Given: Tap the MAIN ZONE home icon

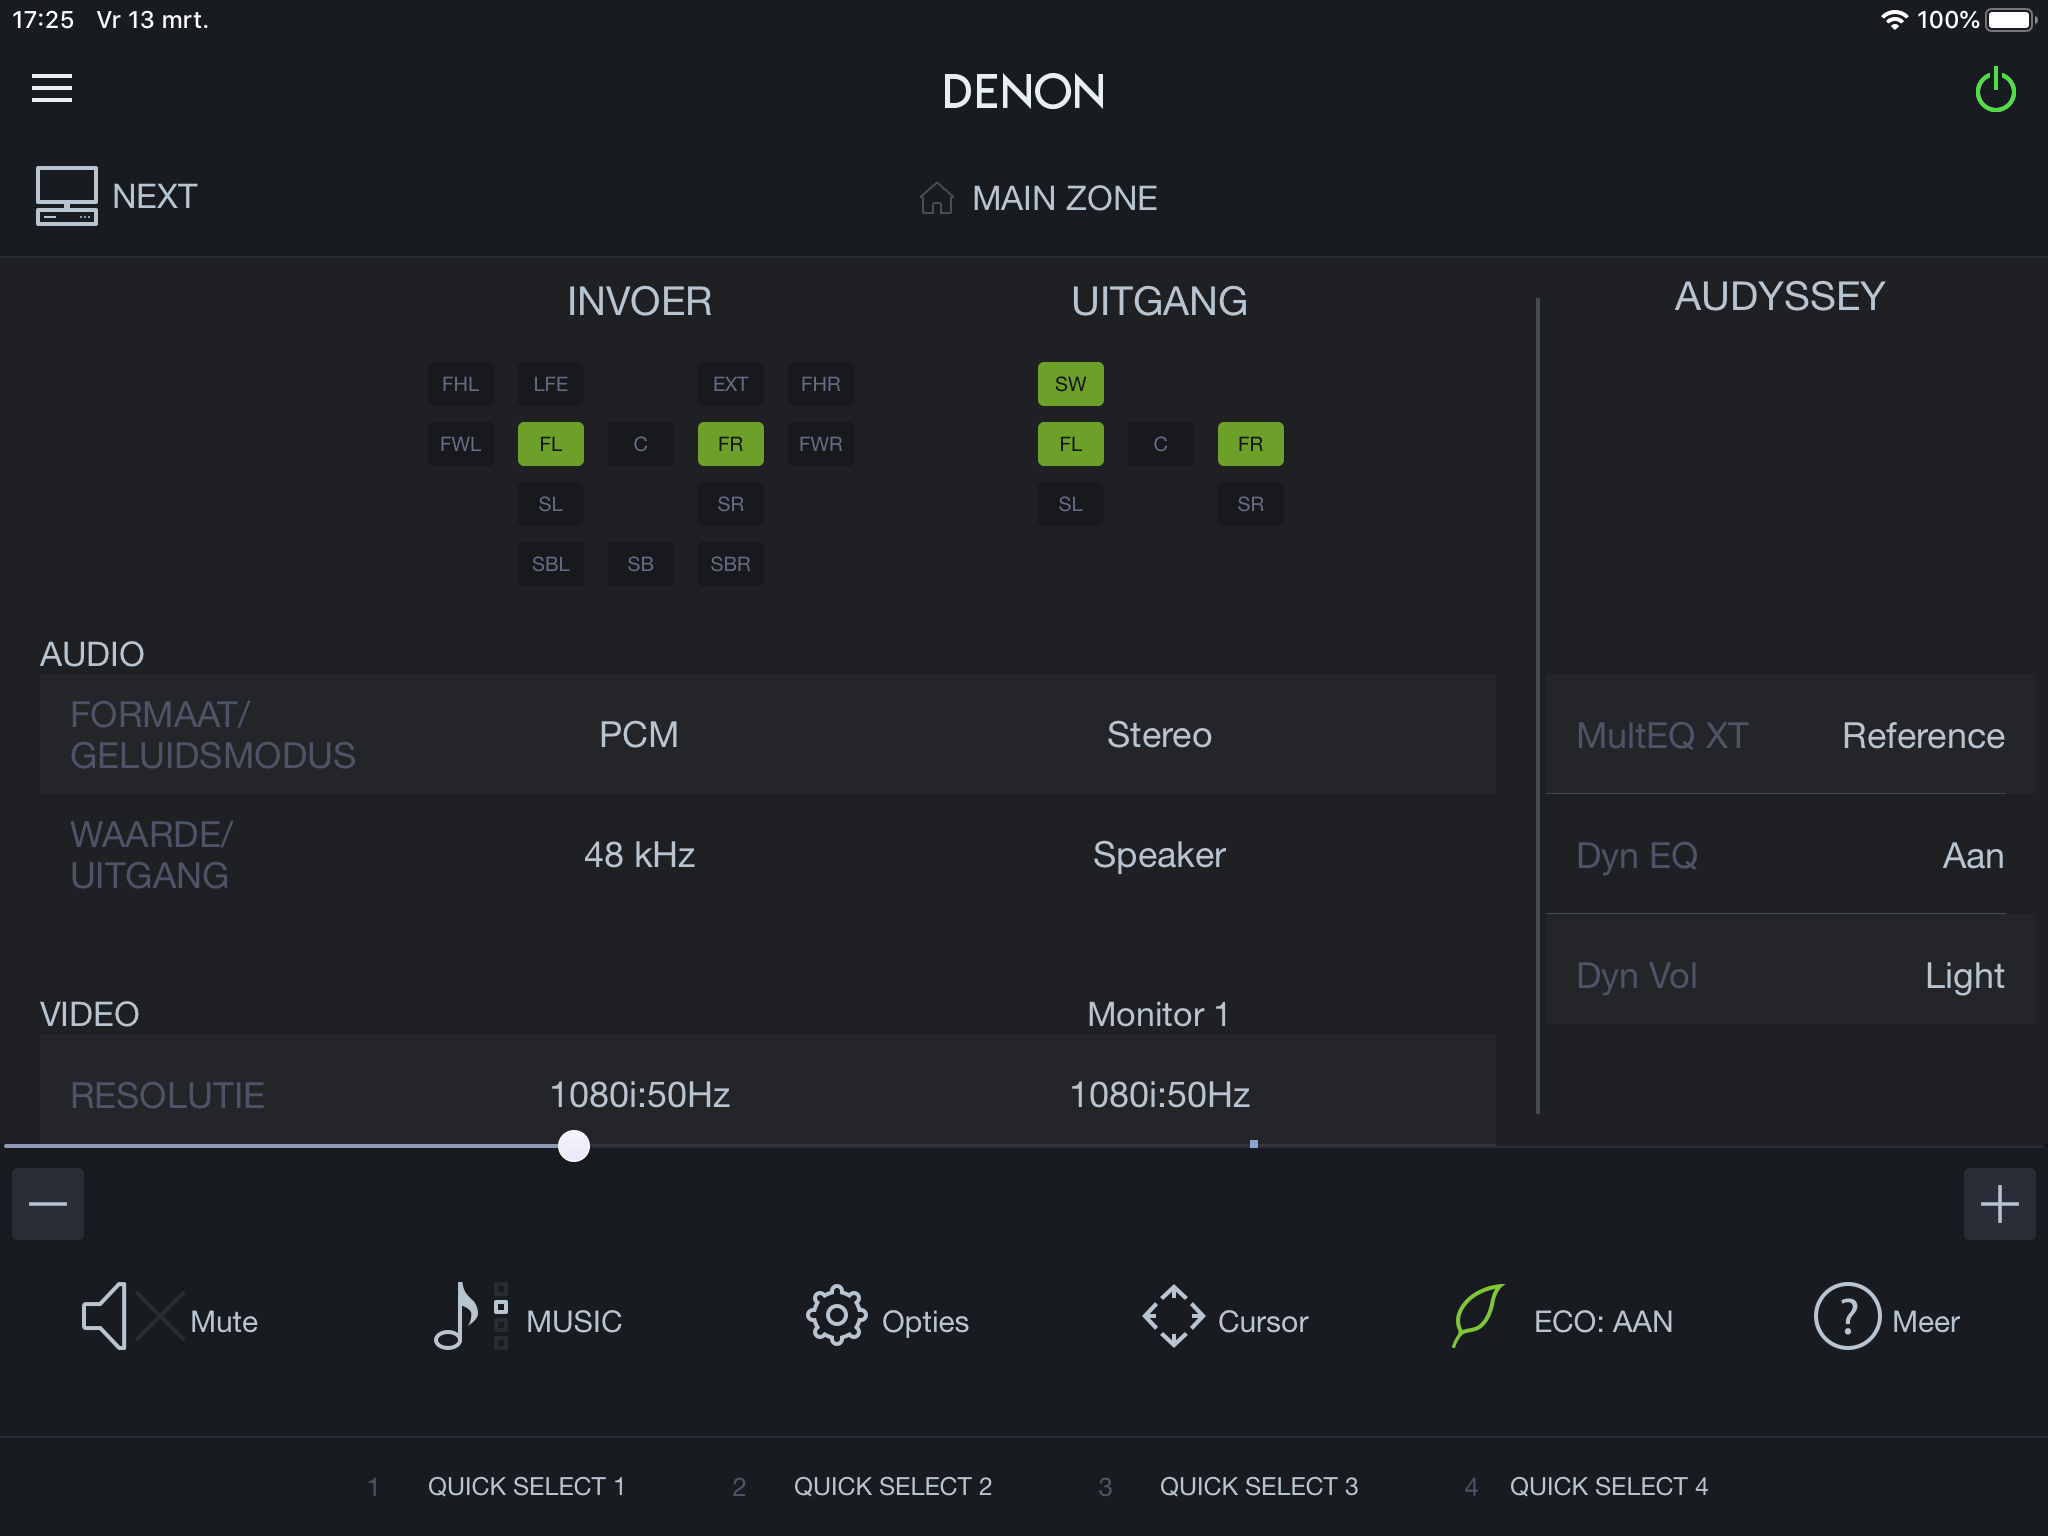Looking at the screenshot, I should point(936,198).
